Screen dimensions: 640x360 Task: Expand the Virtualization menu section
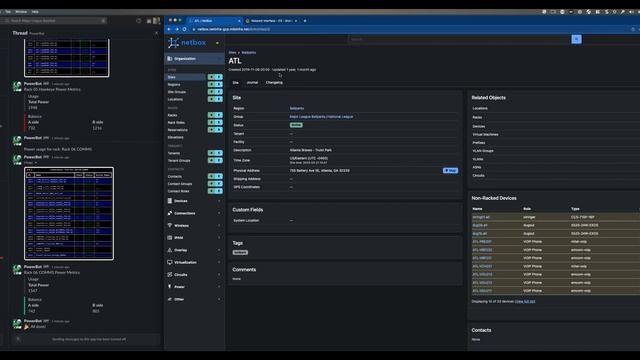[194, 262]
